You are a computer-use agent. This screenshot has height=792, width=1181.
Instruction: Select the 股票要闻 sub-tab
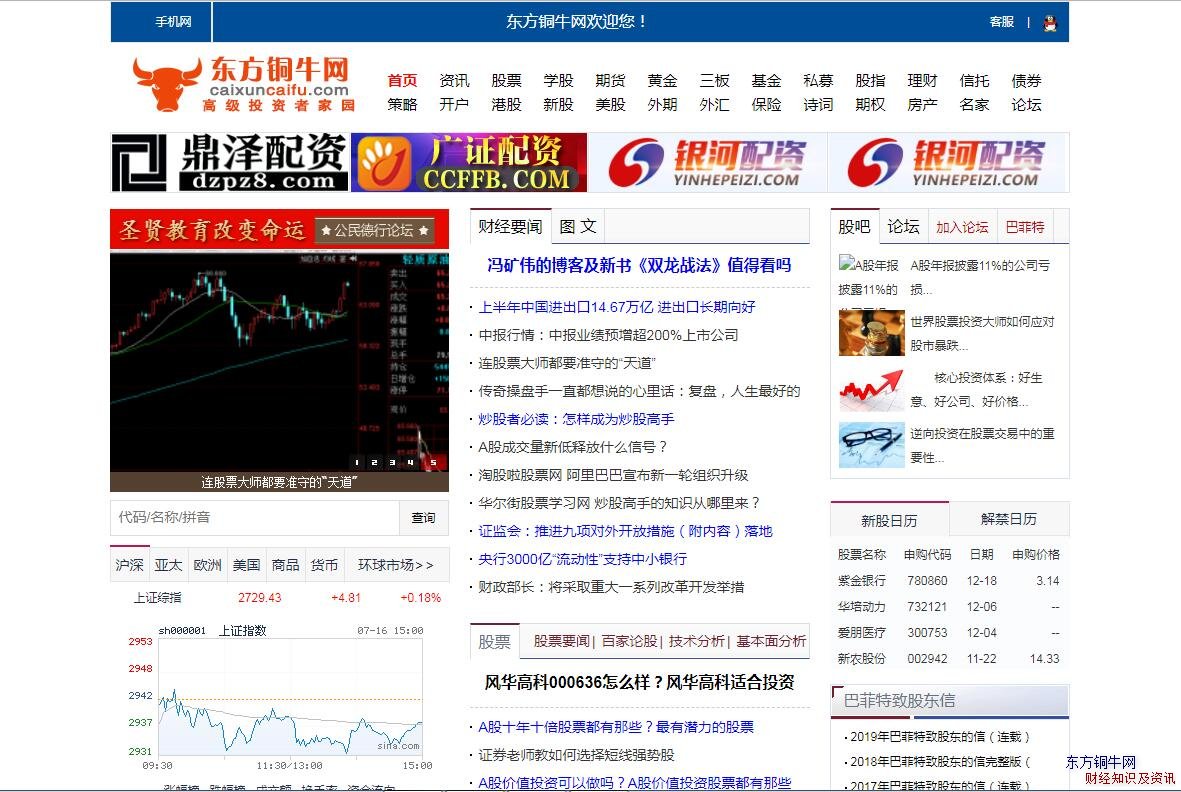pos(561,641)
